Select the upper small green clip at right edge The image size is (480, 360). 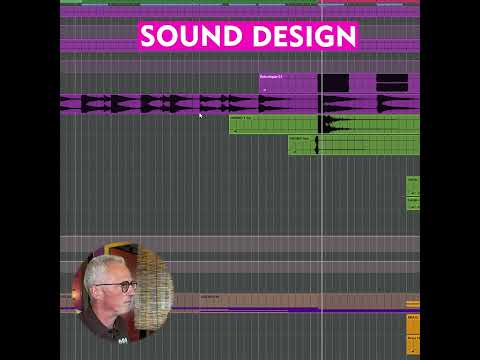[x=413, y=186]
